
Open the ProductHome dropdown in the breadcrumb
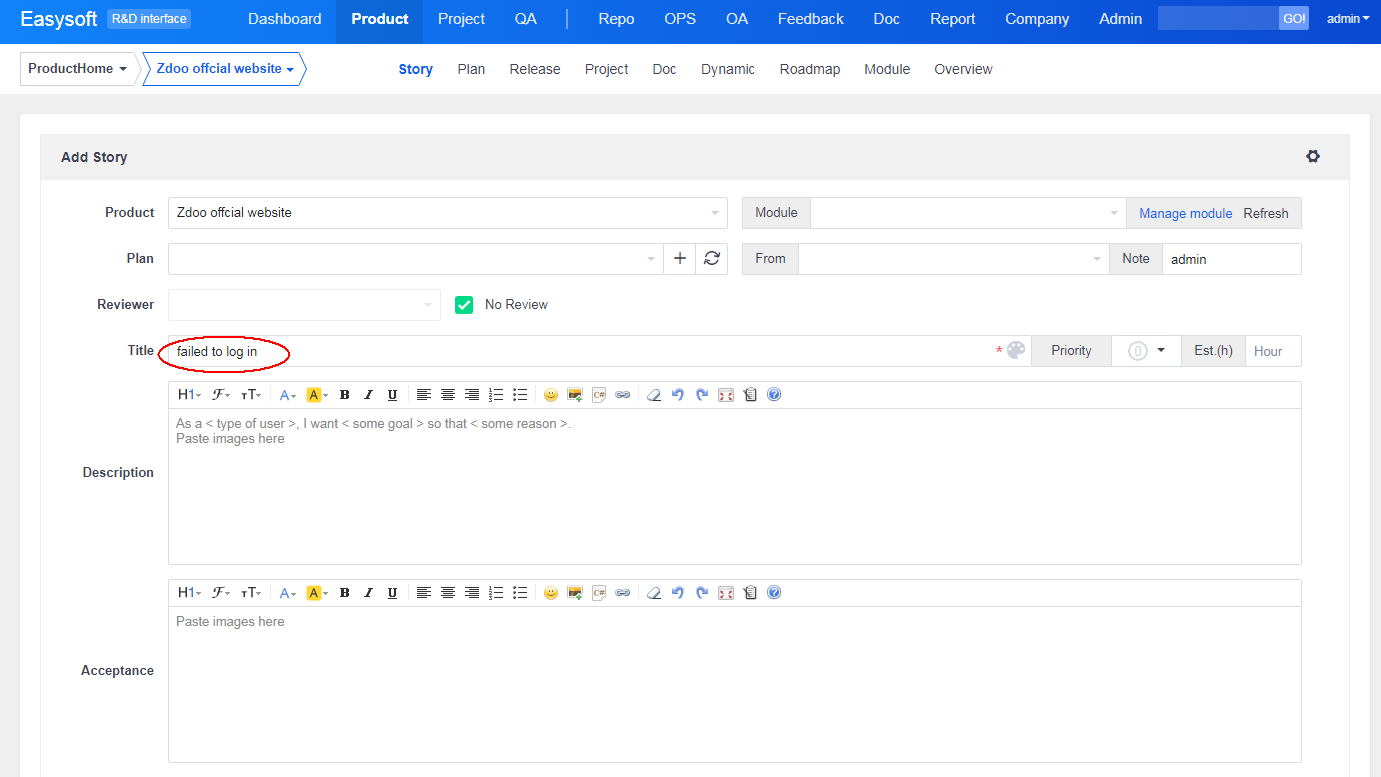click(x=78, y=69)
